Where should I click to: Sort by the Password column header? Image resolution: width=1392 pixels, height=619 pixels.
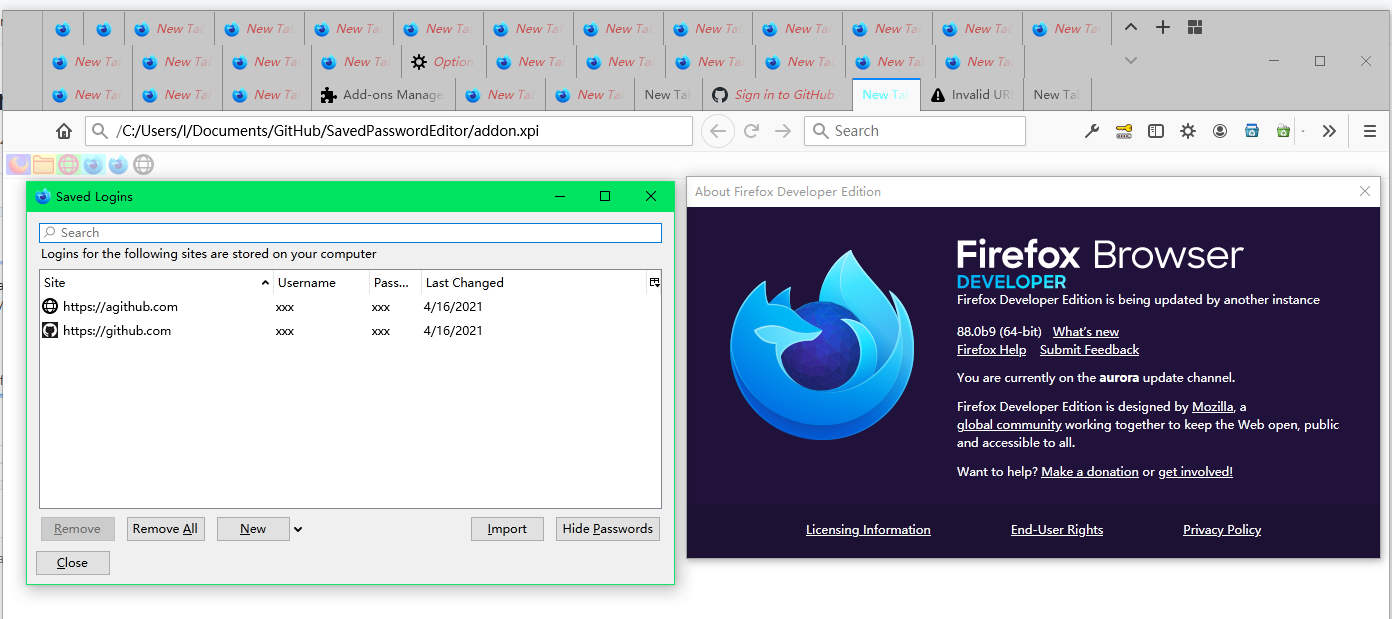click(x=395, y=283)
